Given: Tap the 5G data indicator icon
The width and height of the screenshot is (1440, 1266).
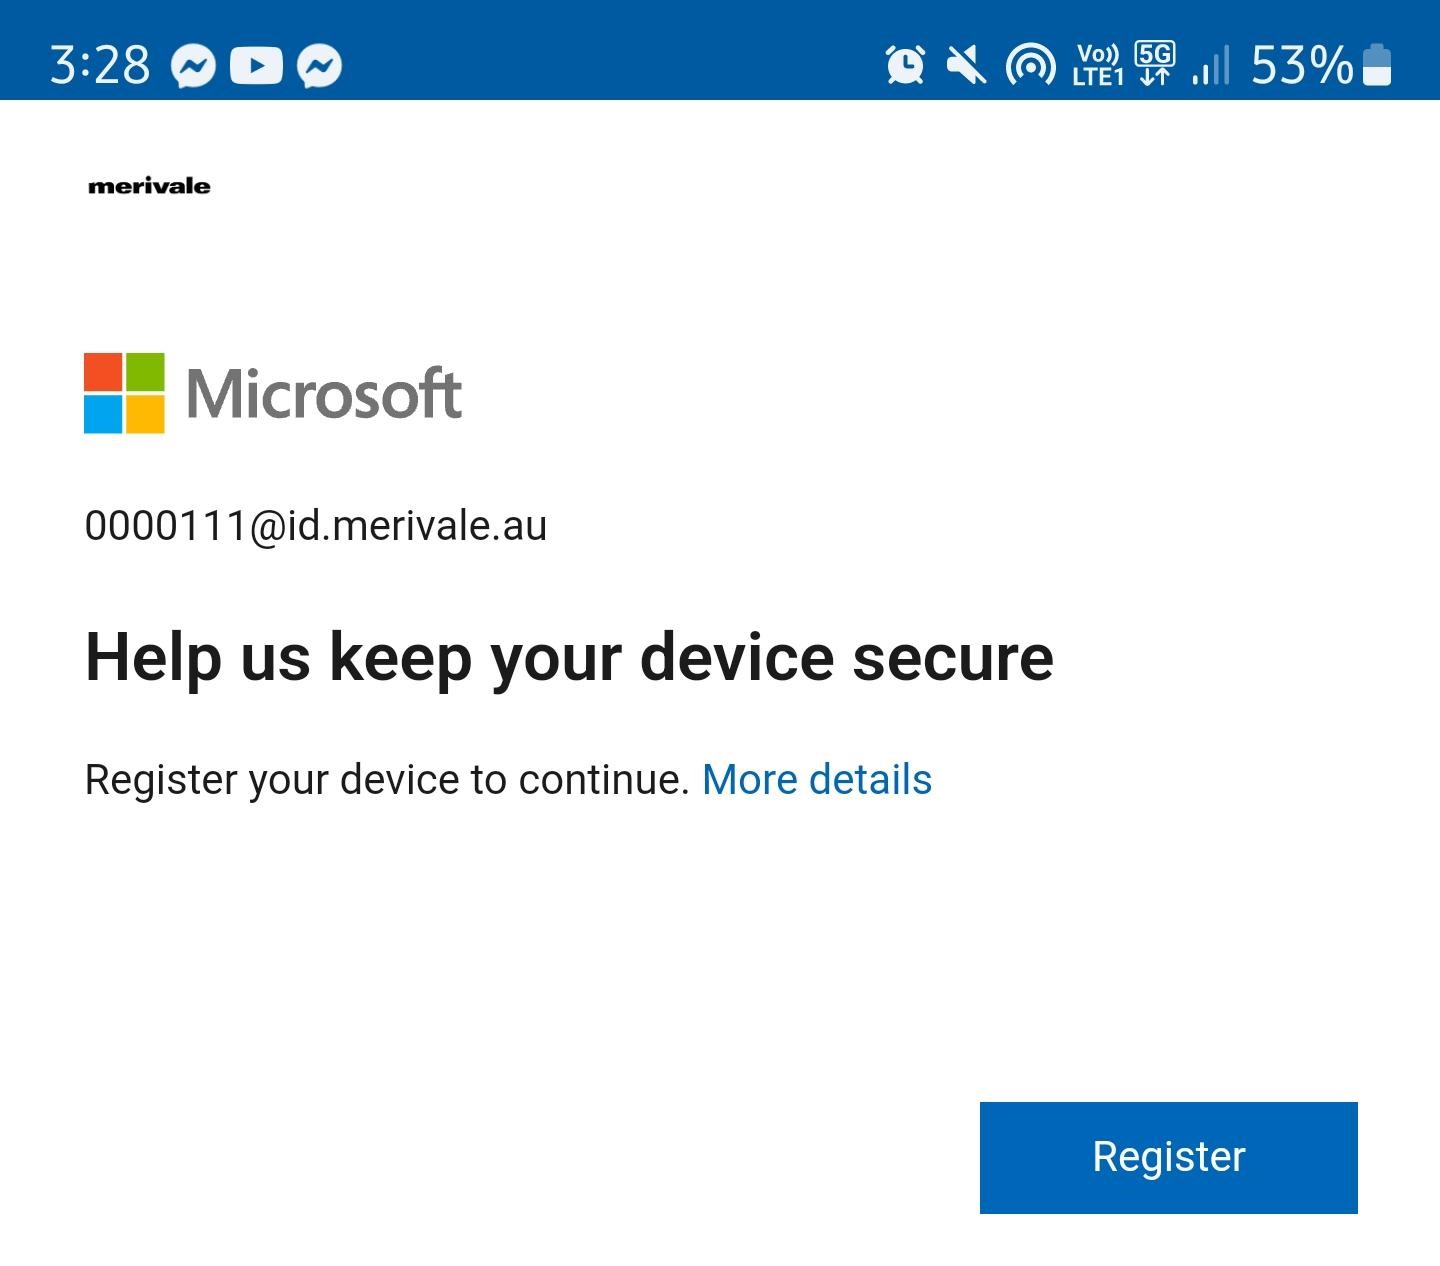Looking at the screenshot, I should pos(1155,64).
